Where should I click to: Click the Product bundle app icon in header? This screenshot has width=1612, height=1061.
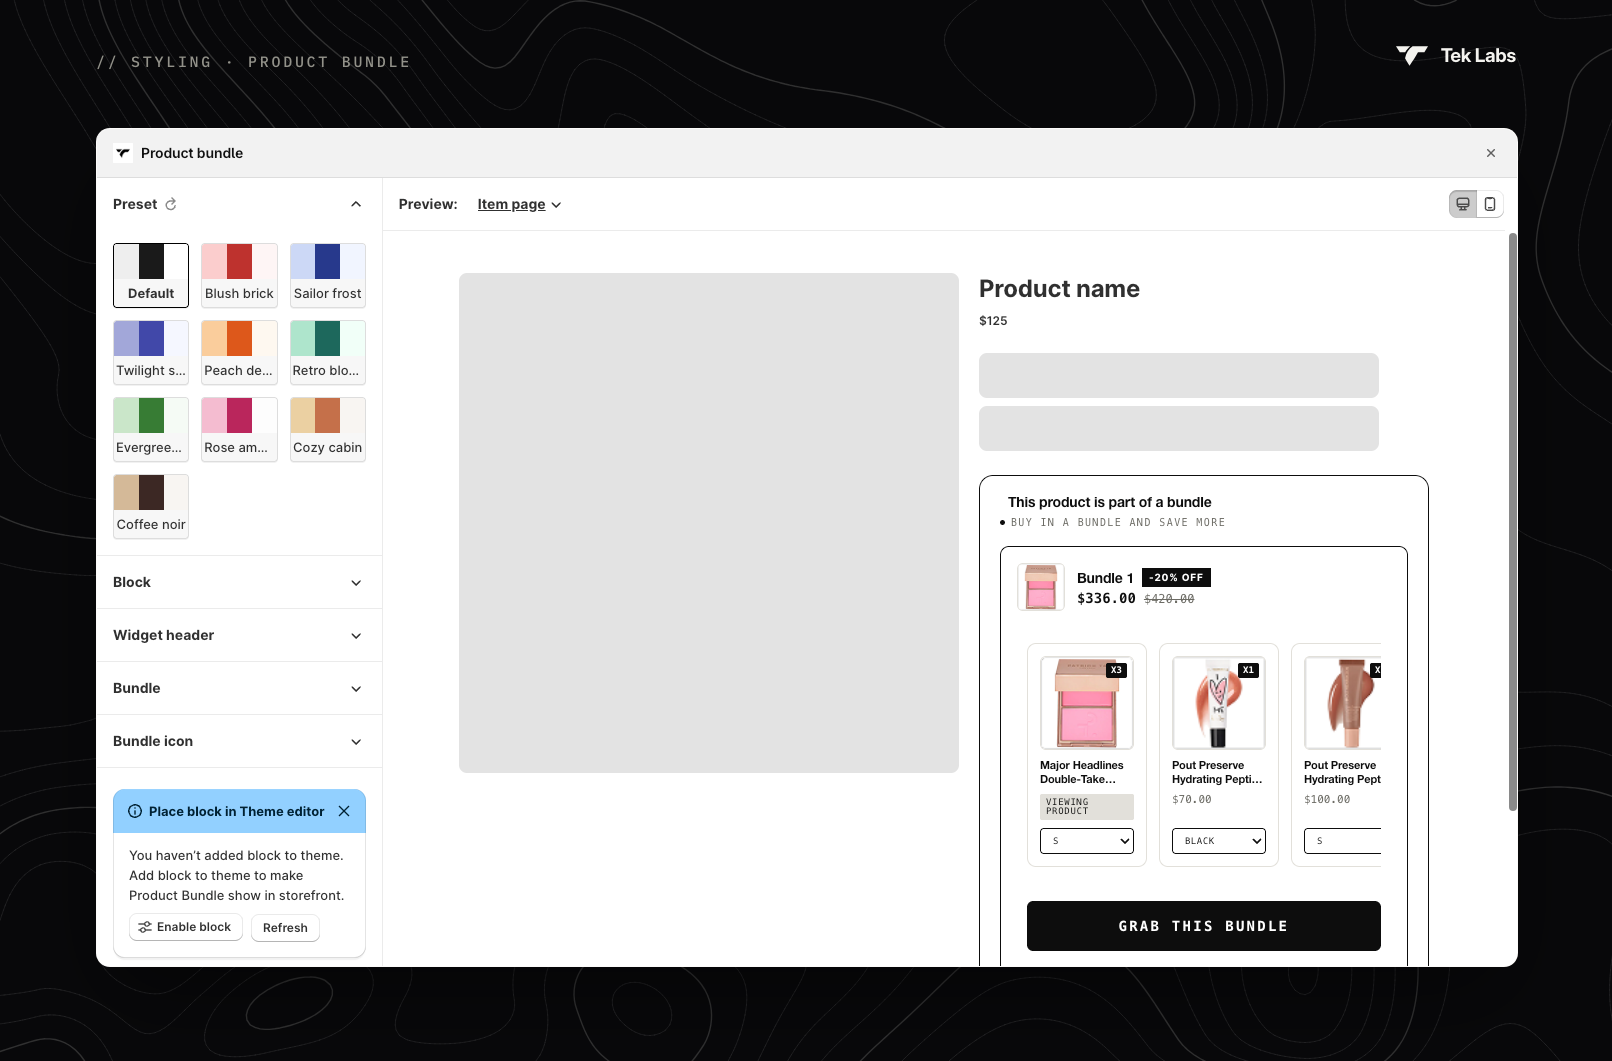click(123, 153)
